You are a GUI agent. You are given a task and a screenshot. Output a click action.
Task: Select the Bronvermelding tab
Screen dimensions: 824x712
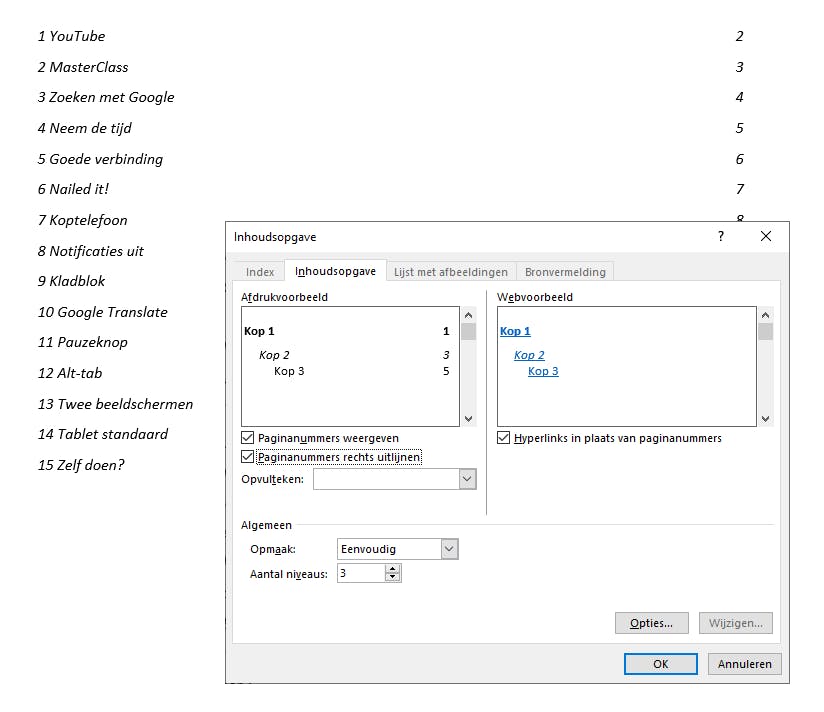click(565, 272)
